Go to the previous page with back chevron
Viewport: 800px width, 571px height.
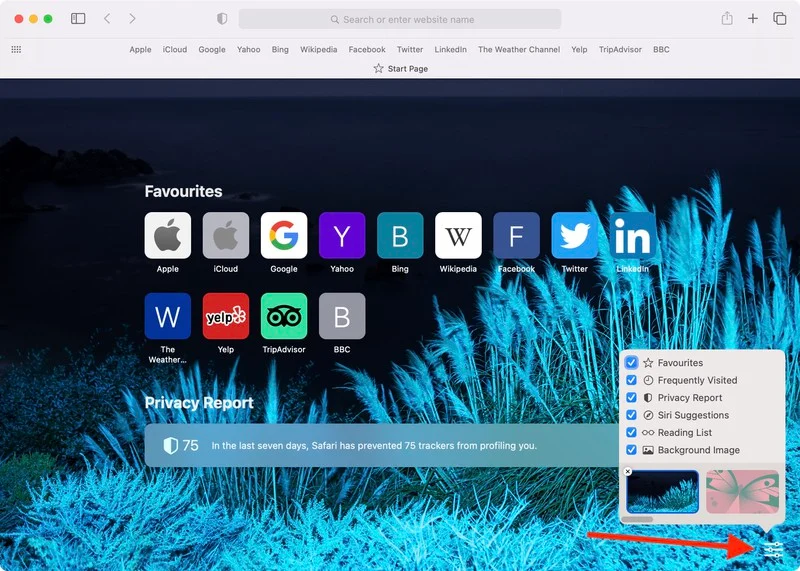pyautogui.click(x=107, y=19)
